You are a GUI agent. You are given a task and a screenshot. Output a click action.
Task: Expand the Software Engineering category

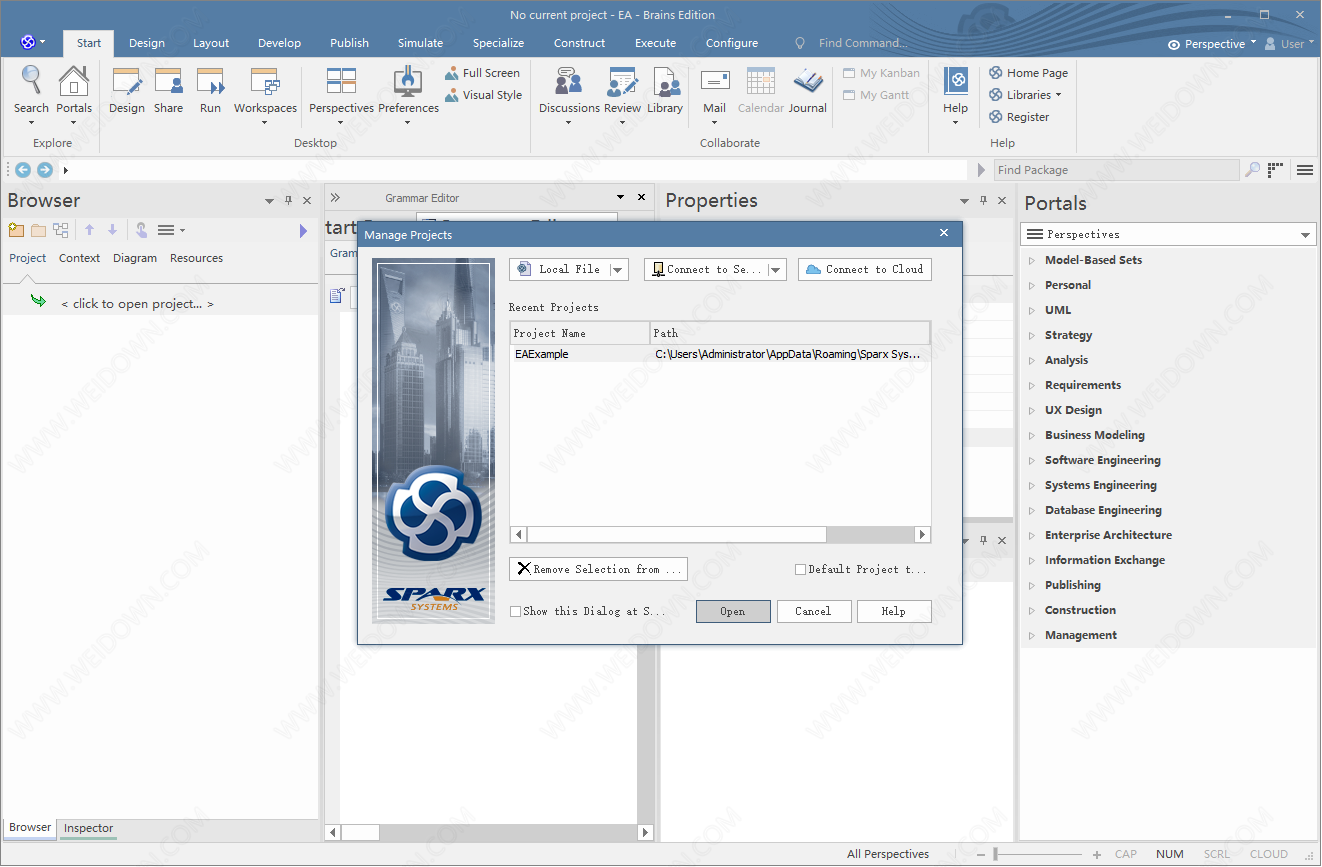tap(1032, 460)
